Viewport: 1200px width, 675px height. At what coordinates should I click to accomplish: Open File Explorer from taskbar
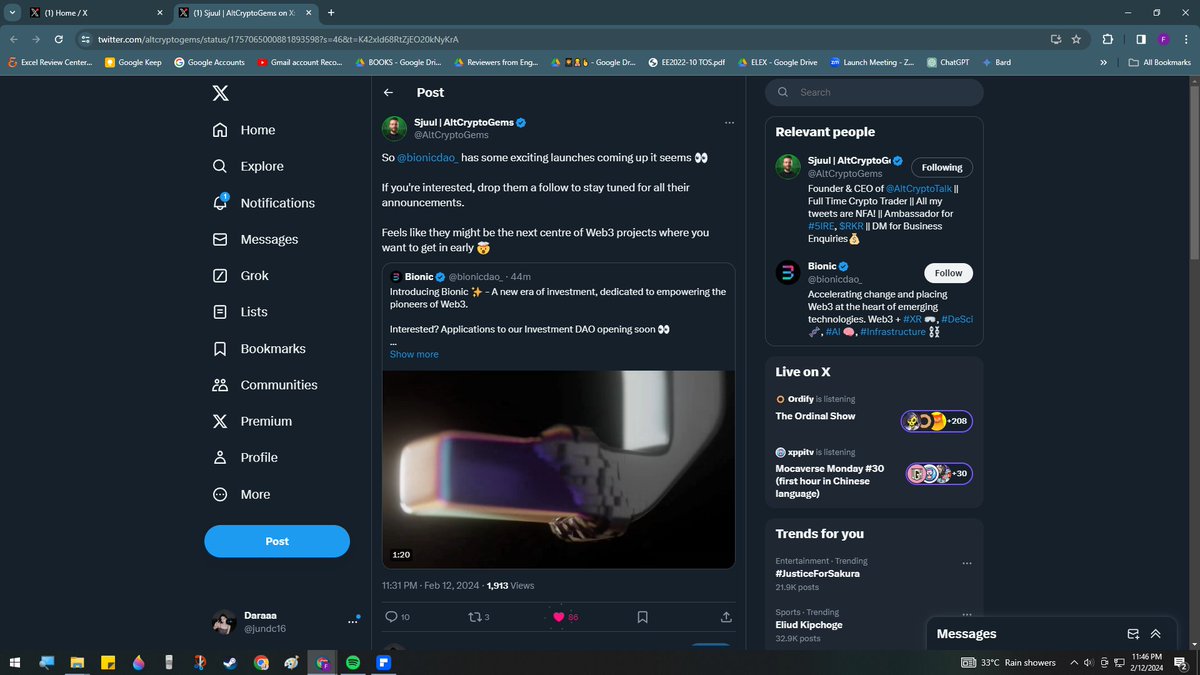[x=78, y=662]
